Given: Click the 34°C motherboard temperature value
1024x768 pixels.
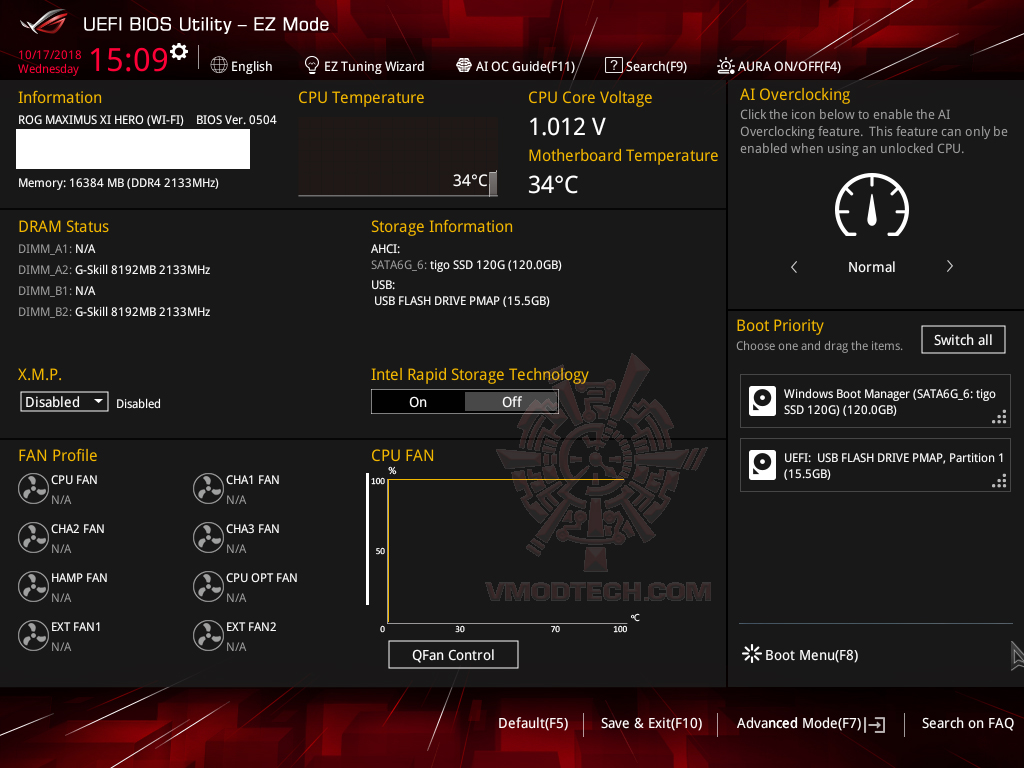Looking at the screenshot, I should 553,184.
